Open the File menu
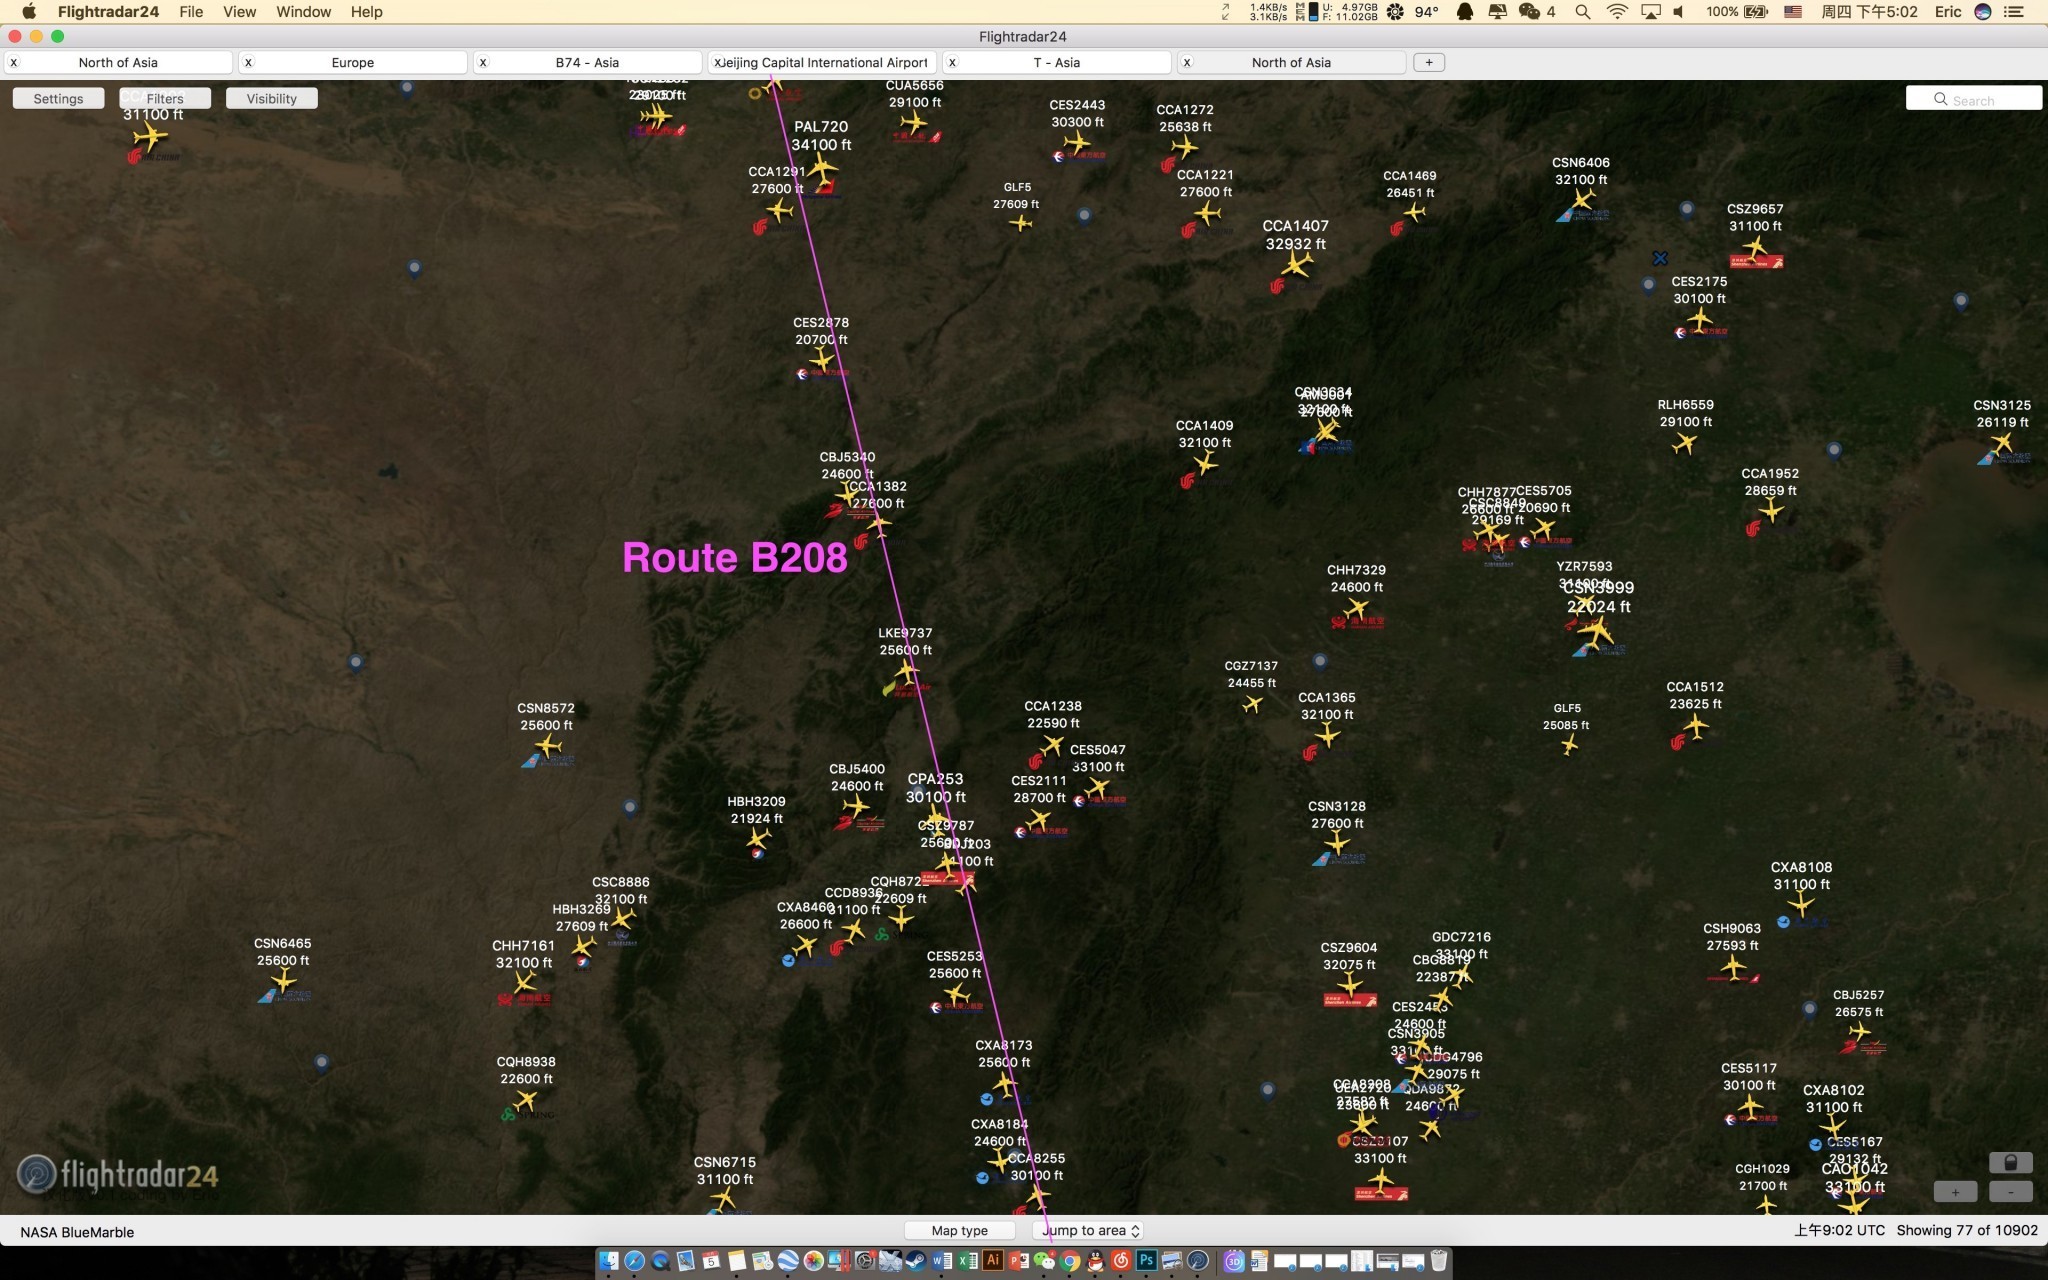The image size is (2048, 1280). 191,12
